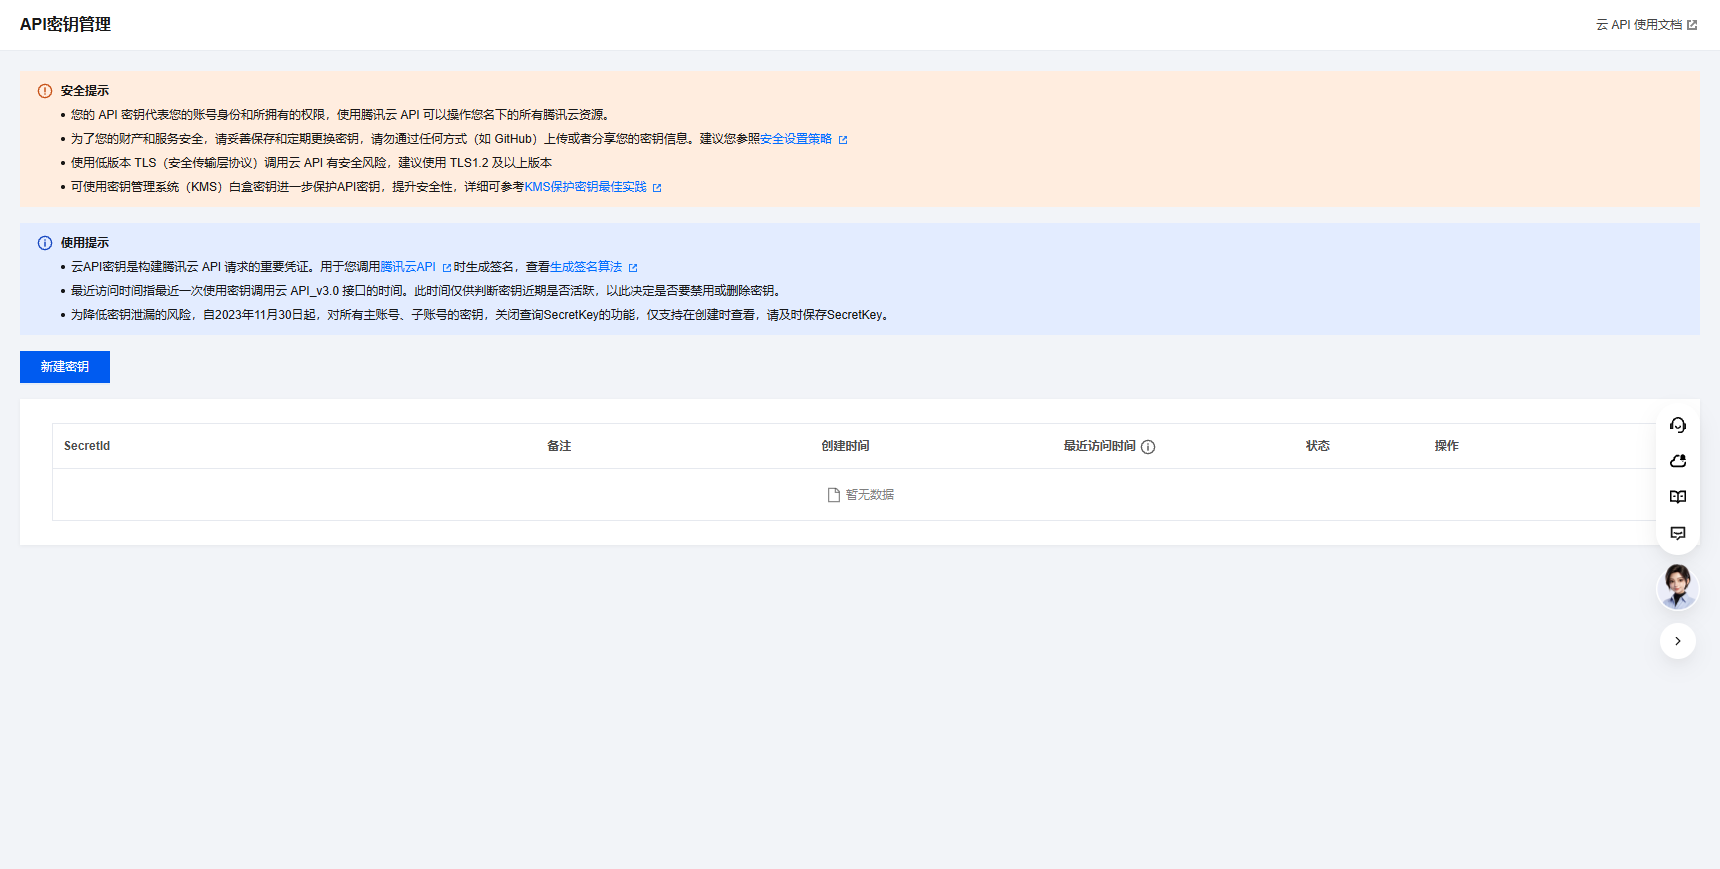Collapse the floating sidebar with the chevron arrow
The width and height of the screenshot is (1720, 869).
click(1678, 641)
